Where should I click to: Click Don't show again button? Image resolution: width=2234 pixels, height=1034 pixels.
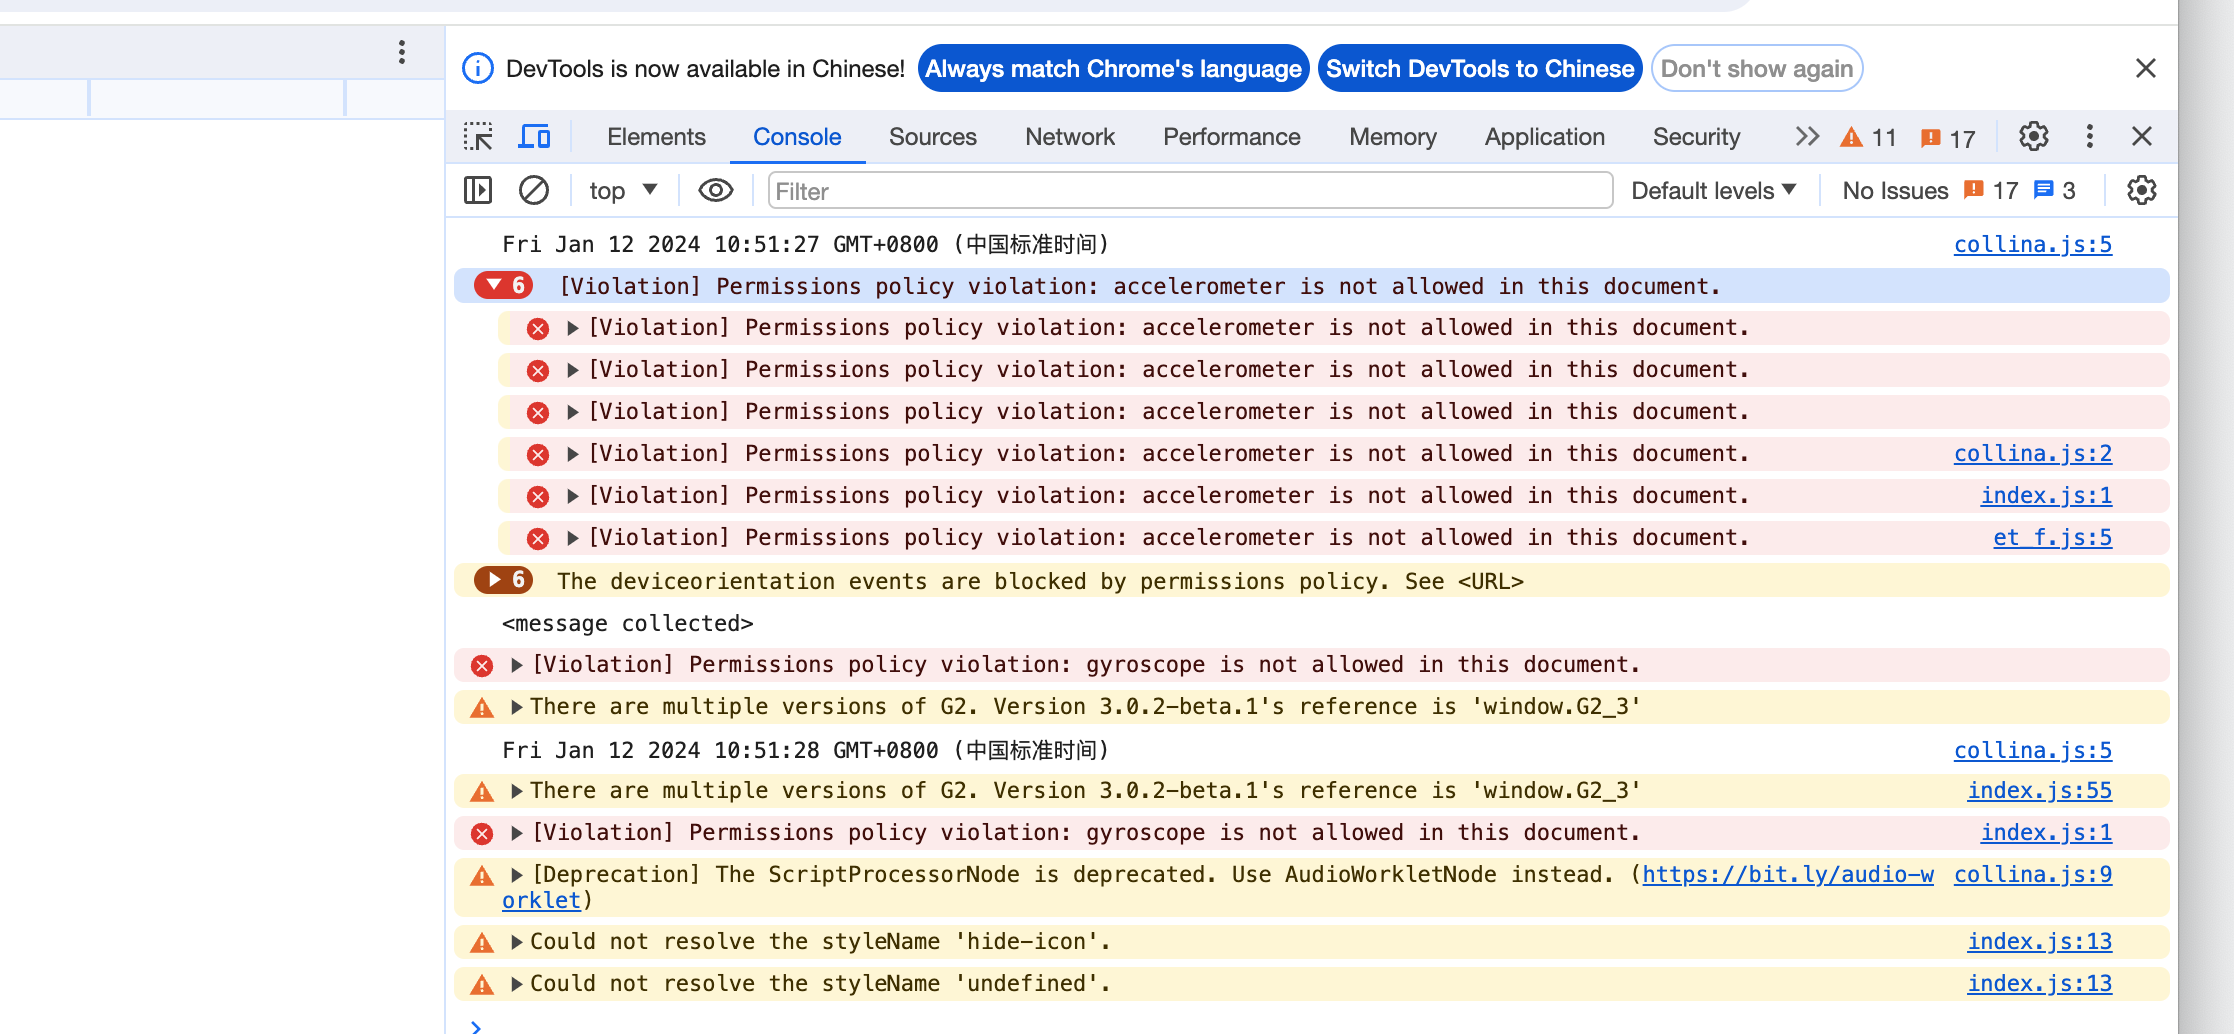1757,68
